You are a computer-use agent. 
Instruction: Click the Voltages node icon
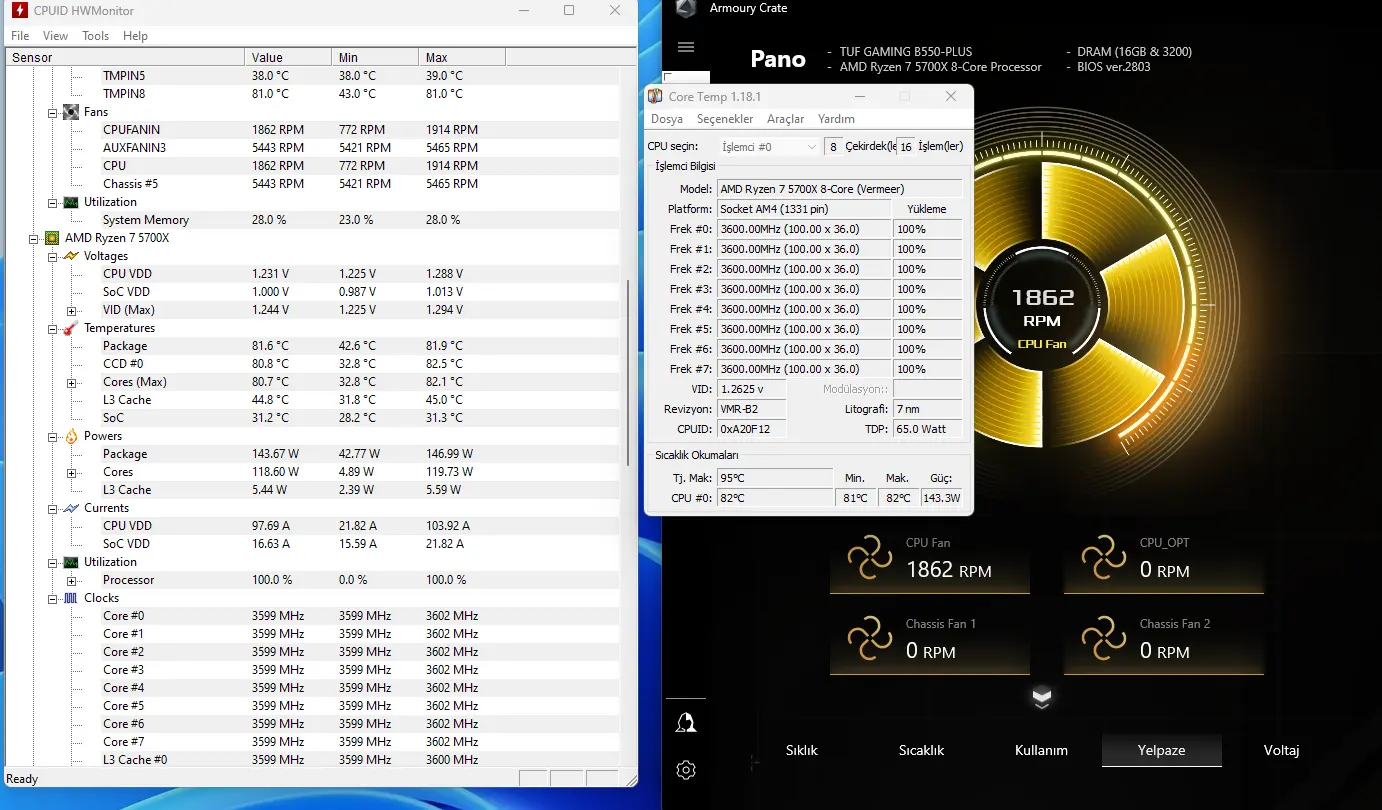tap(71, 256)
